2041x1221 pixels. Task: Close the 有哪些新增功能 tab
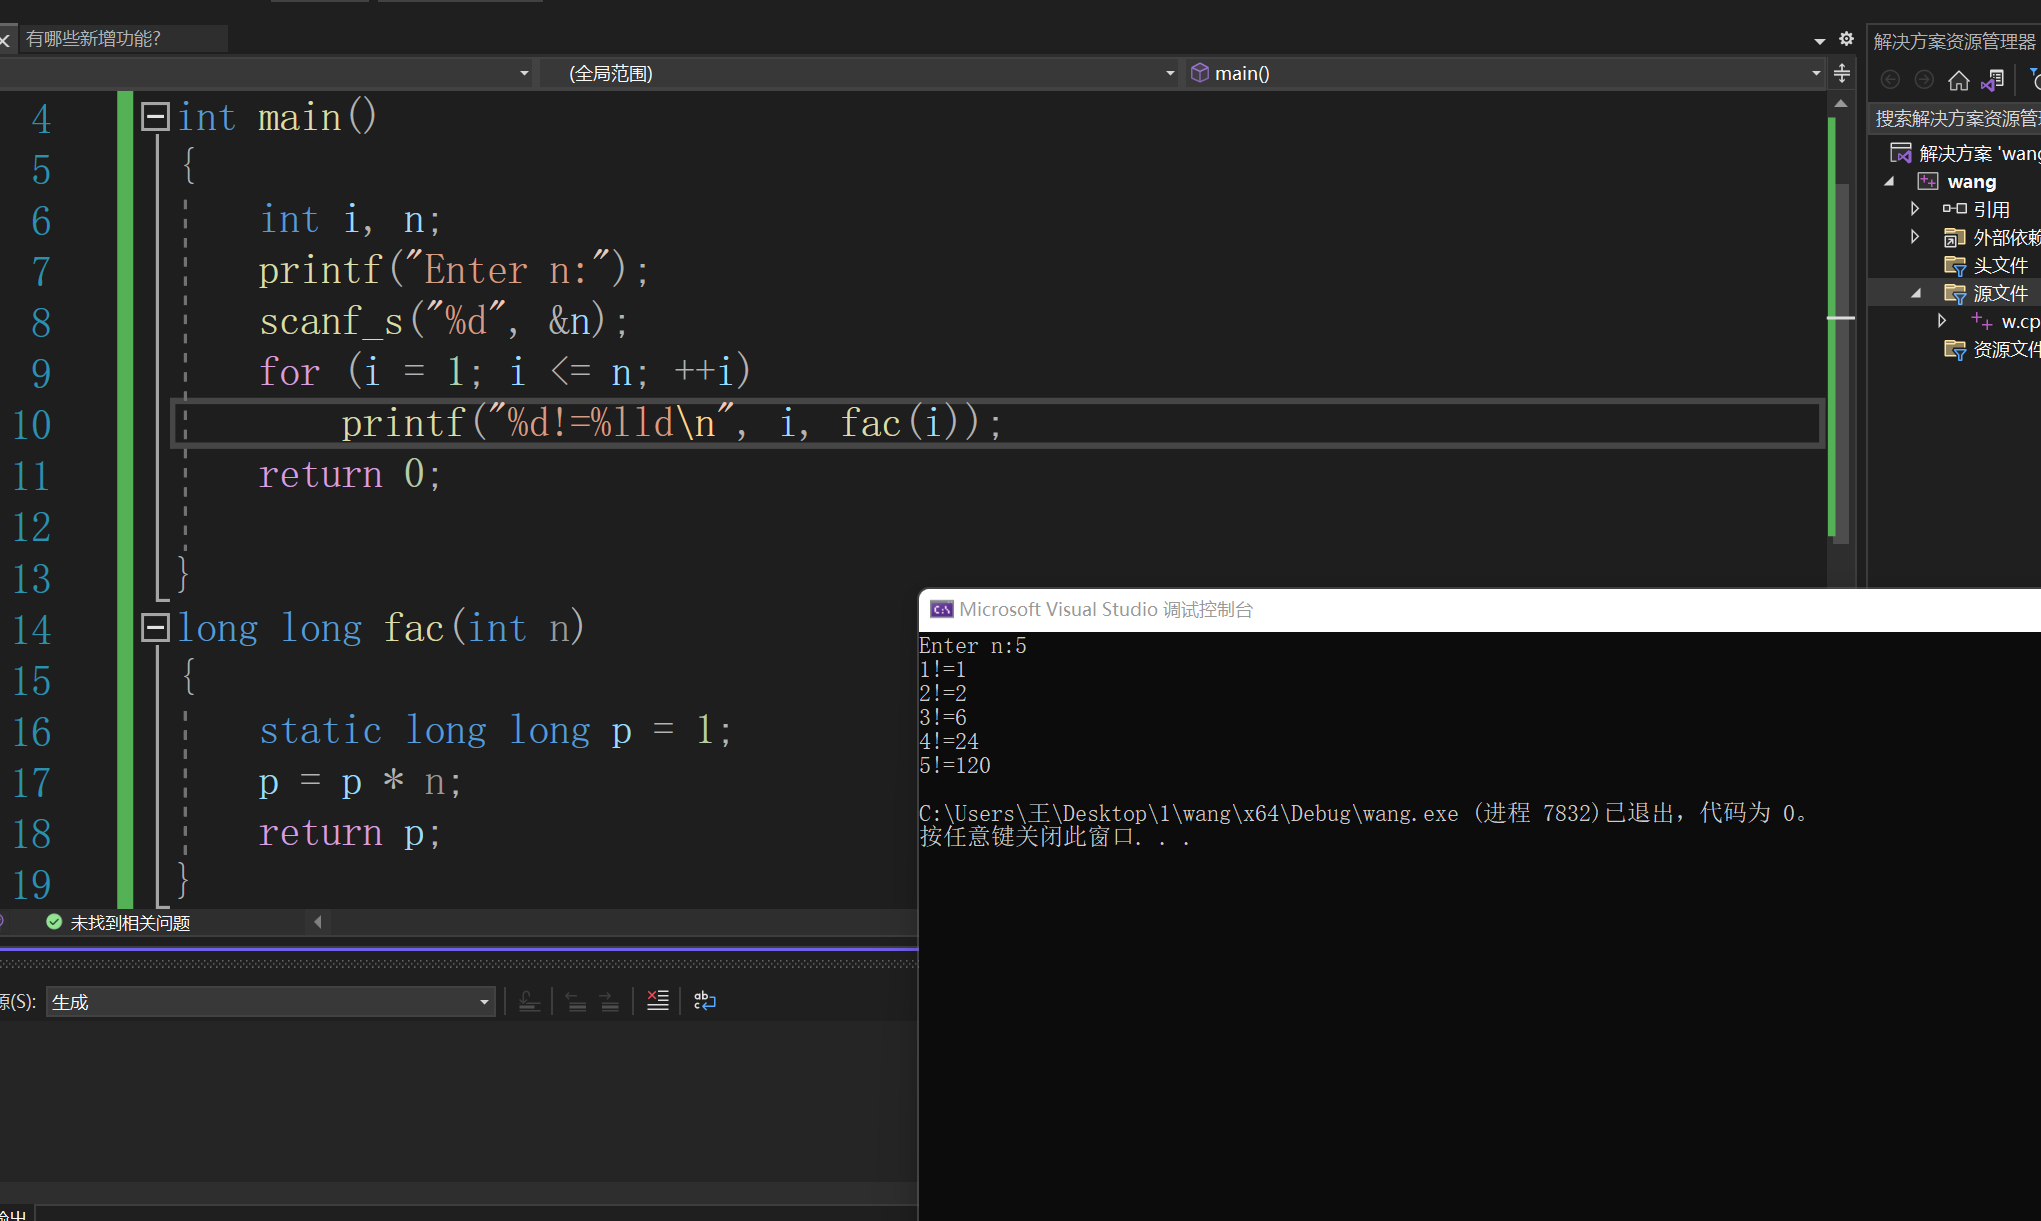5,40
